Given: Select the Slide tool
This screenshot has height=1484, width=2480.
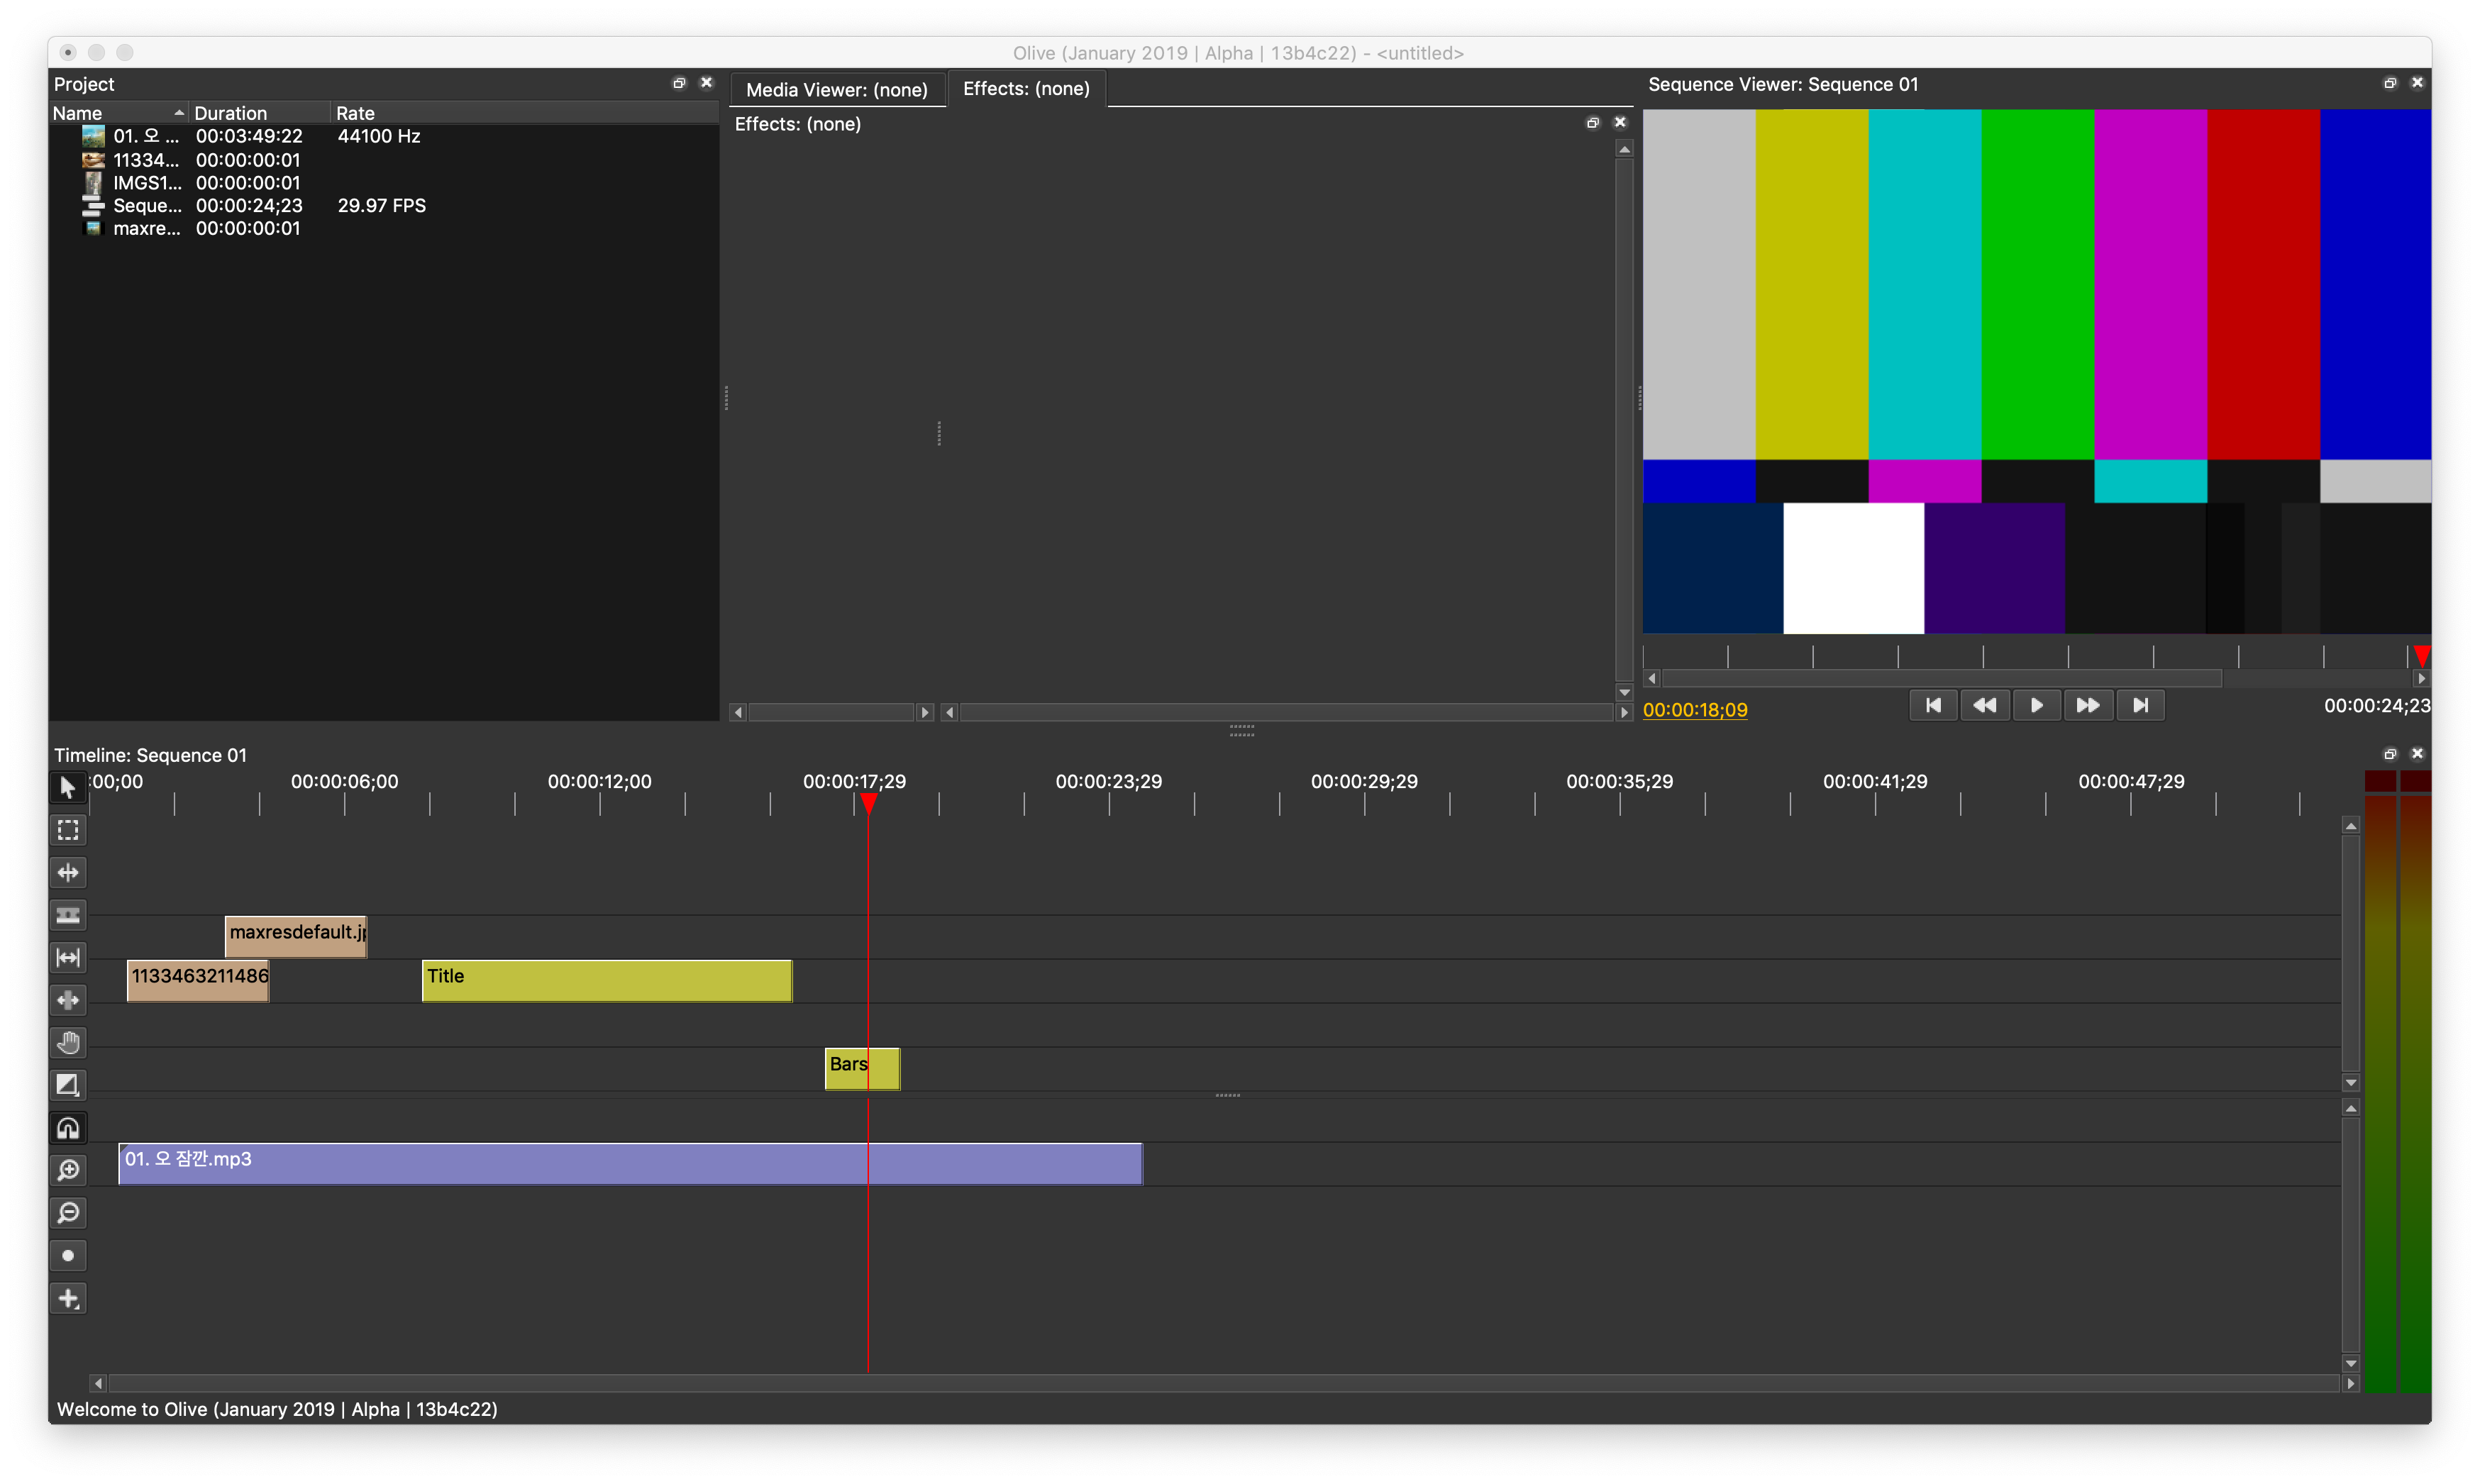Looking at the screenshot, I should 68,1000.
